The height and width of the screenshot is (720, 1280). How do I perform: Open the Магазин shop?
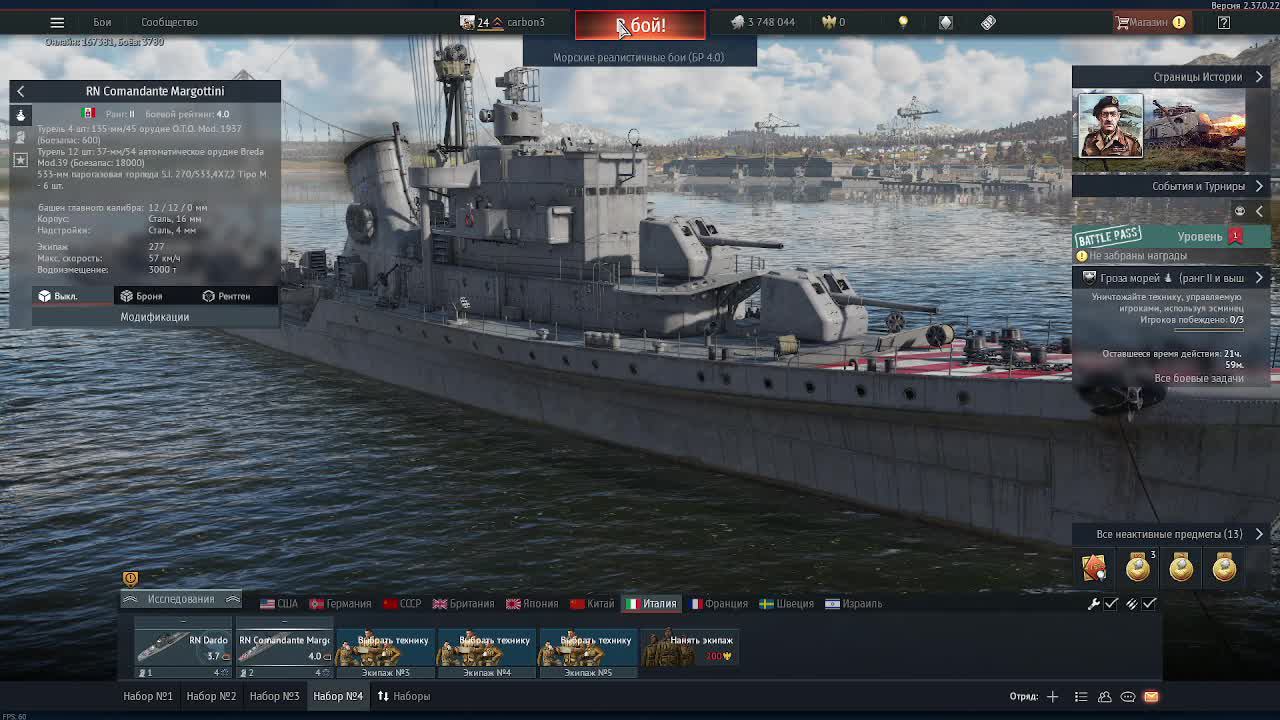click(1150, 22)
